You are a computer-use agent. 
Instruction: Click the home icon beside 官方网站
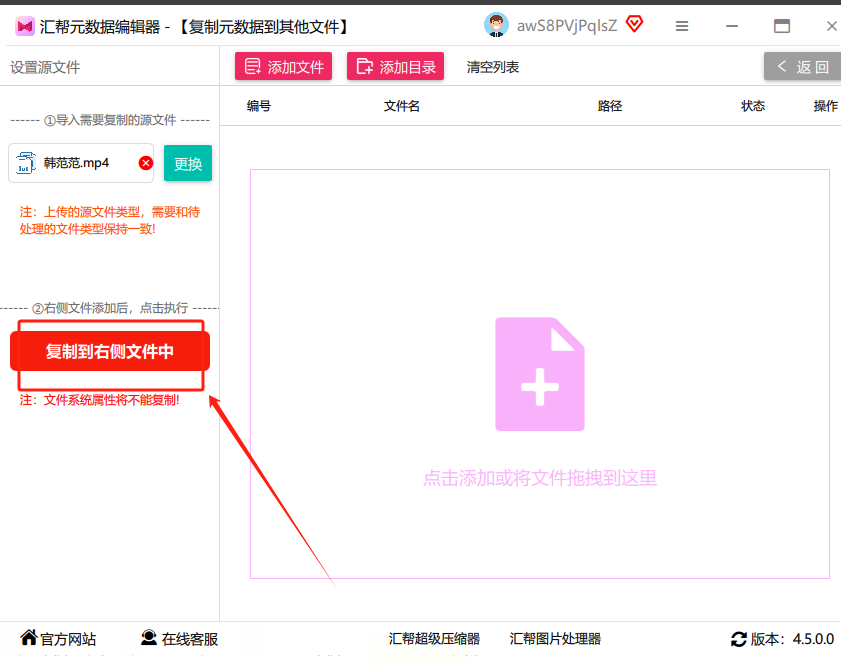click(x=29, y=637)
